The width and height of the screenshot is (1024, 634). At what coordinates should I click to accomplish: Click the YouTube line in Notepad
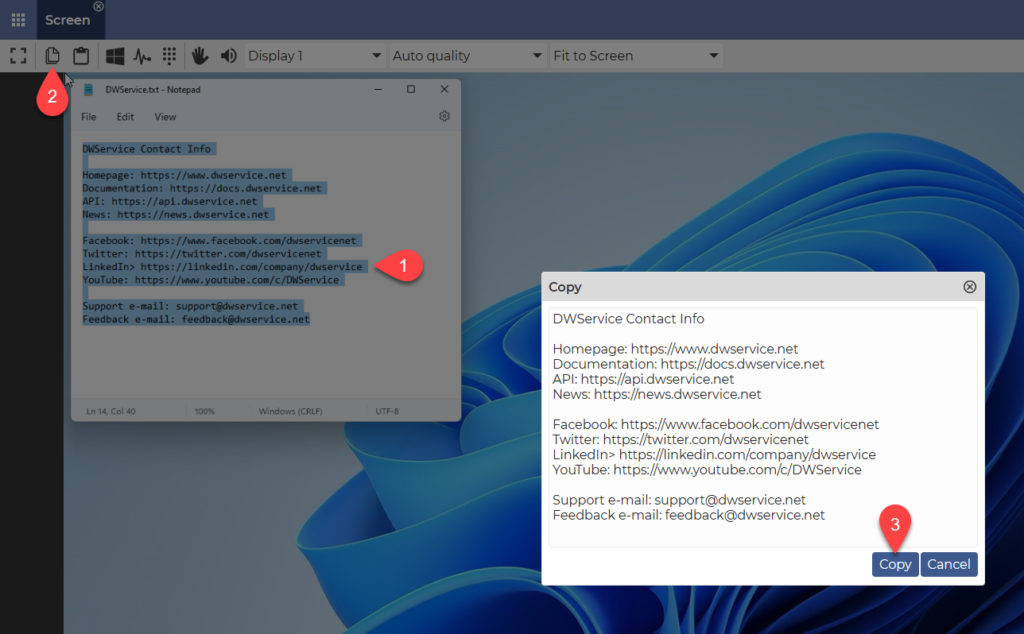point(210,279)
